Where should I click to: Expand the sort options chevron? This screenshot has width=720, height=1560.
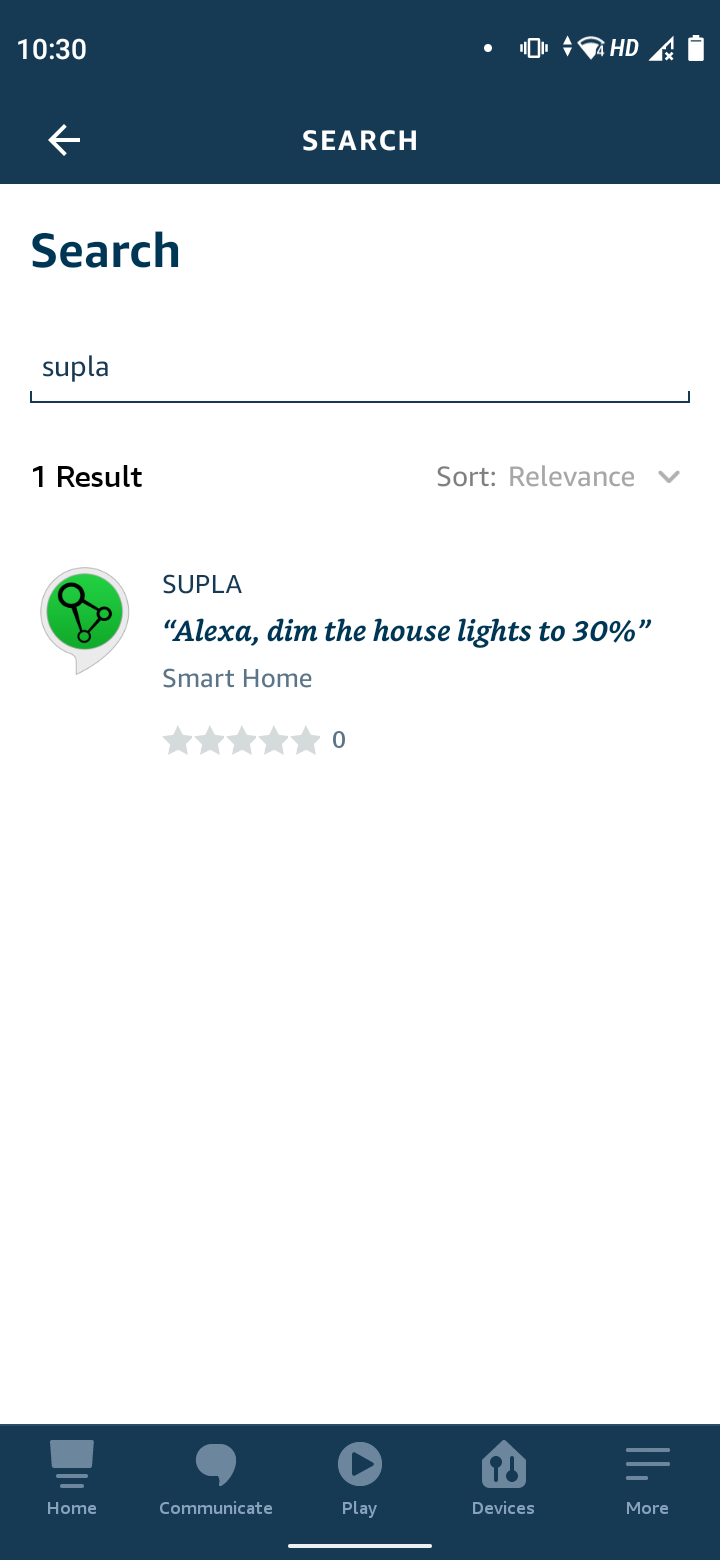(x=668, y=477)
